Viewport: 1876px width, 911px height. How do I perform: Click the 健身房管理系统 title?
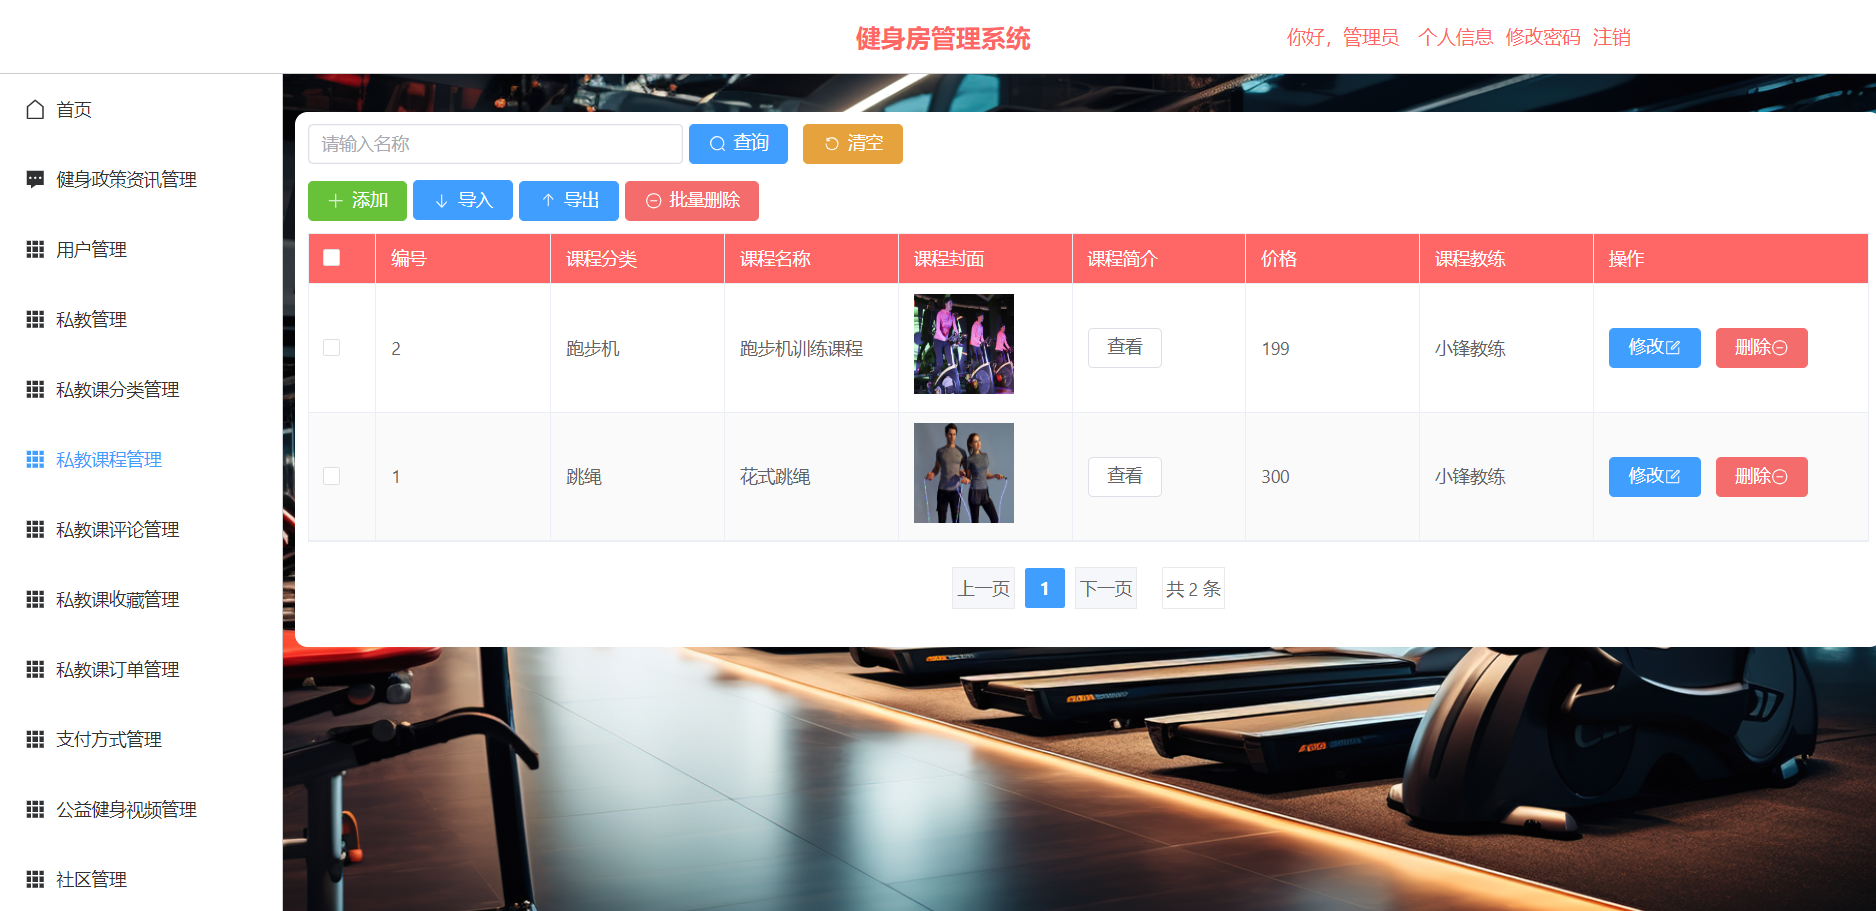942,38
